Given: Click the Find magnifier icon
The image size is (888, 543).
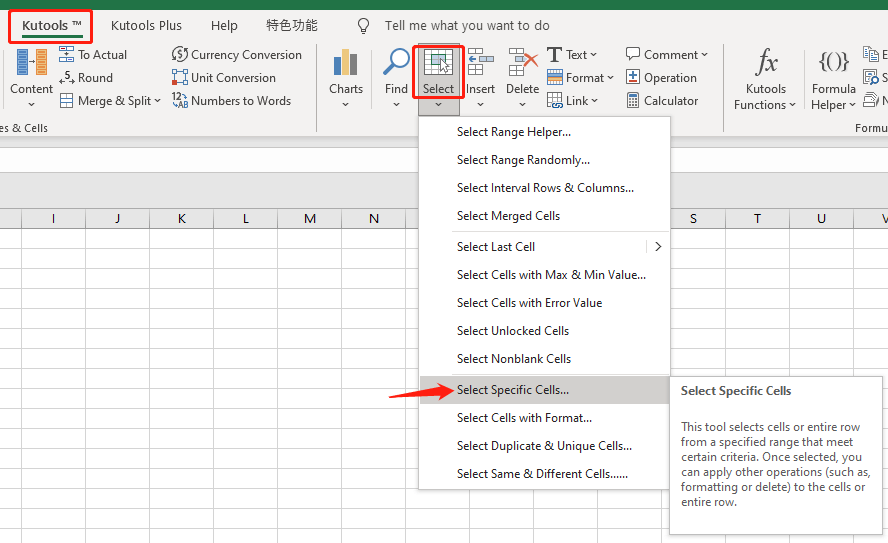Looking at the screenshot, I should coord(396,62).
